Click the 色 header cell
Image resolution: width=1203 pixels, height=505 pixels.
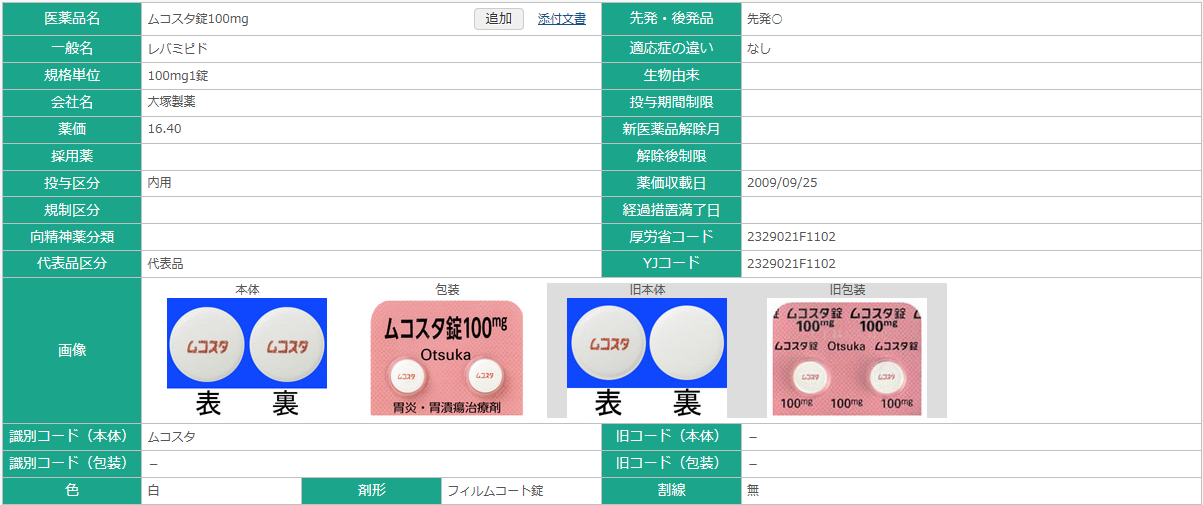72,491
